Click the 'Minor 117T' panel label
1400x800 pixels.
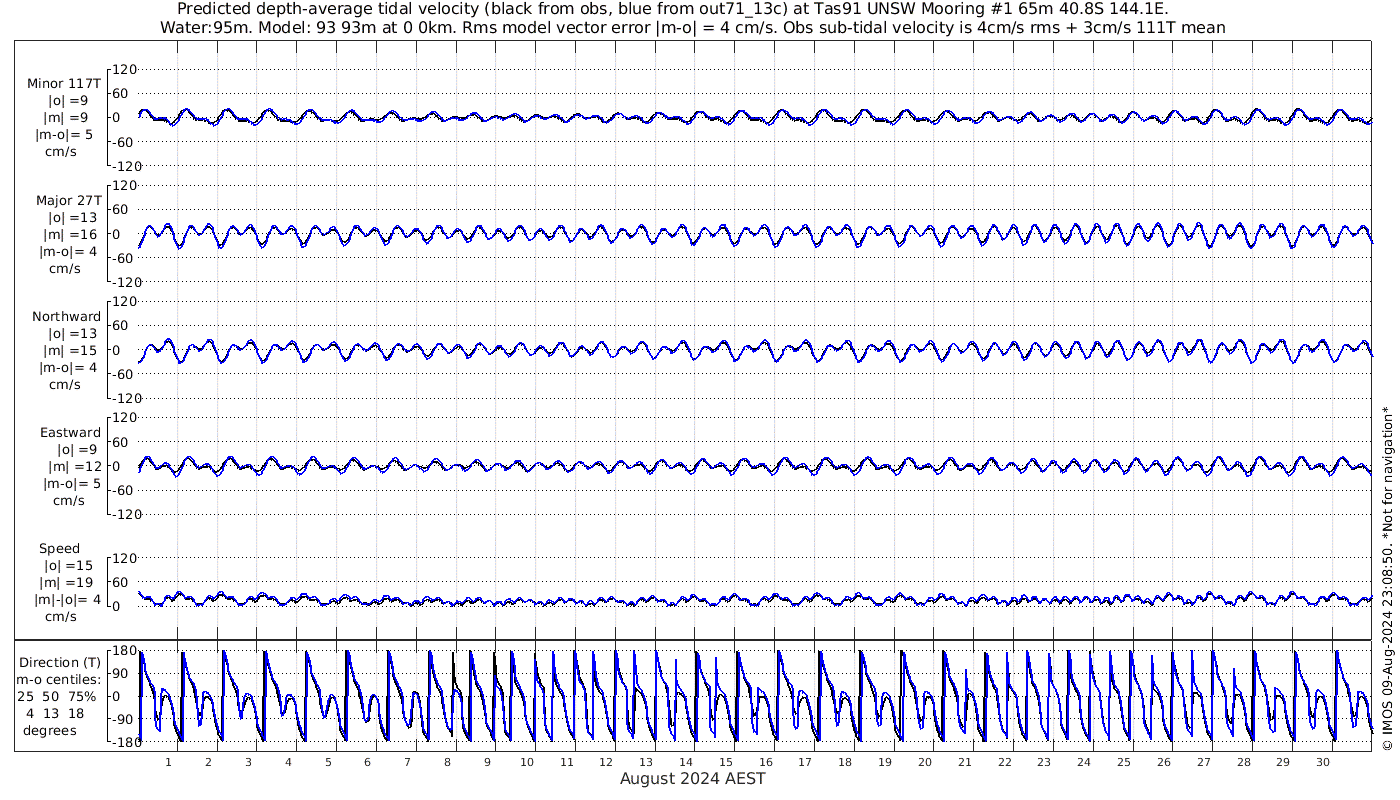[x=65, y=83]
